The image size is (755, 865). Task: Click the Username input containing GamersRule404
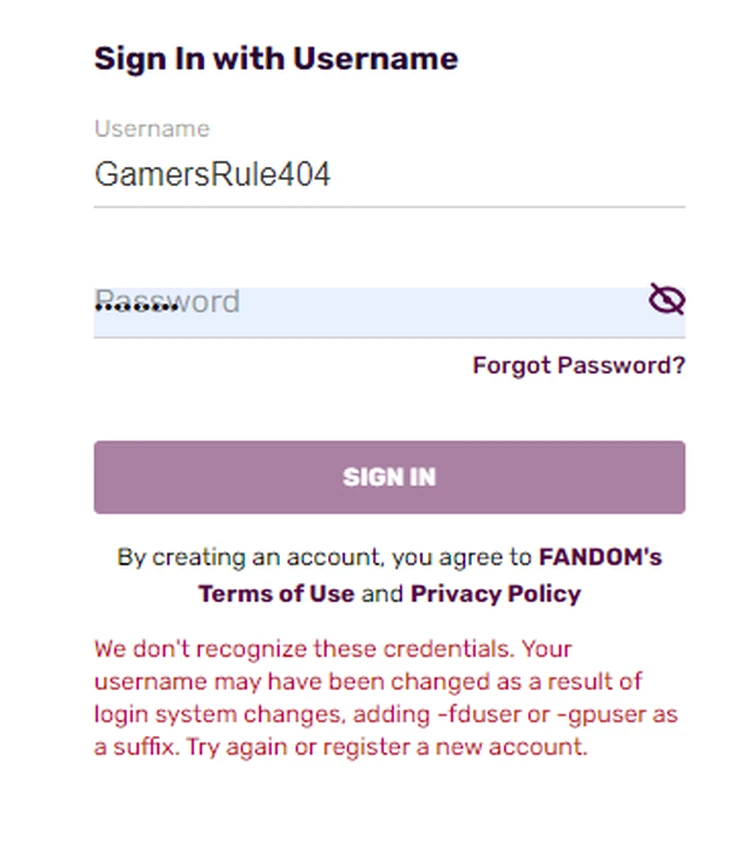point(300,174)
